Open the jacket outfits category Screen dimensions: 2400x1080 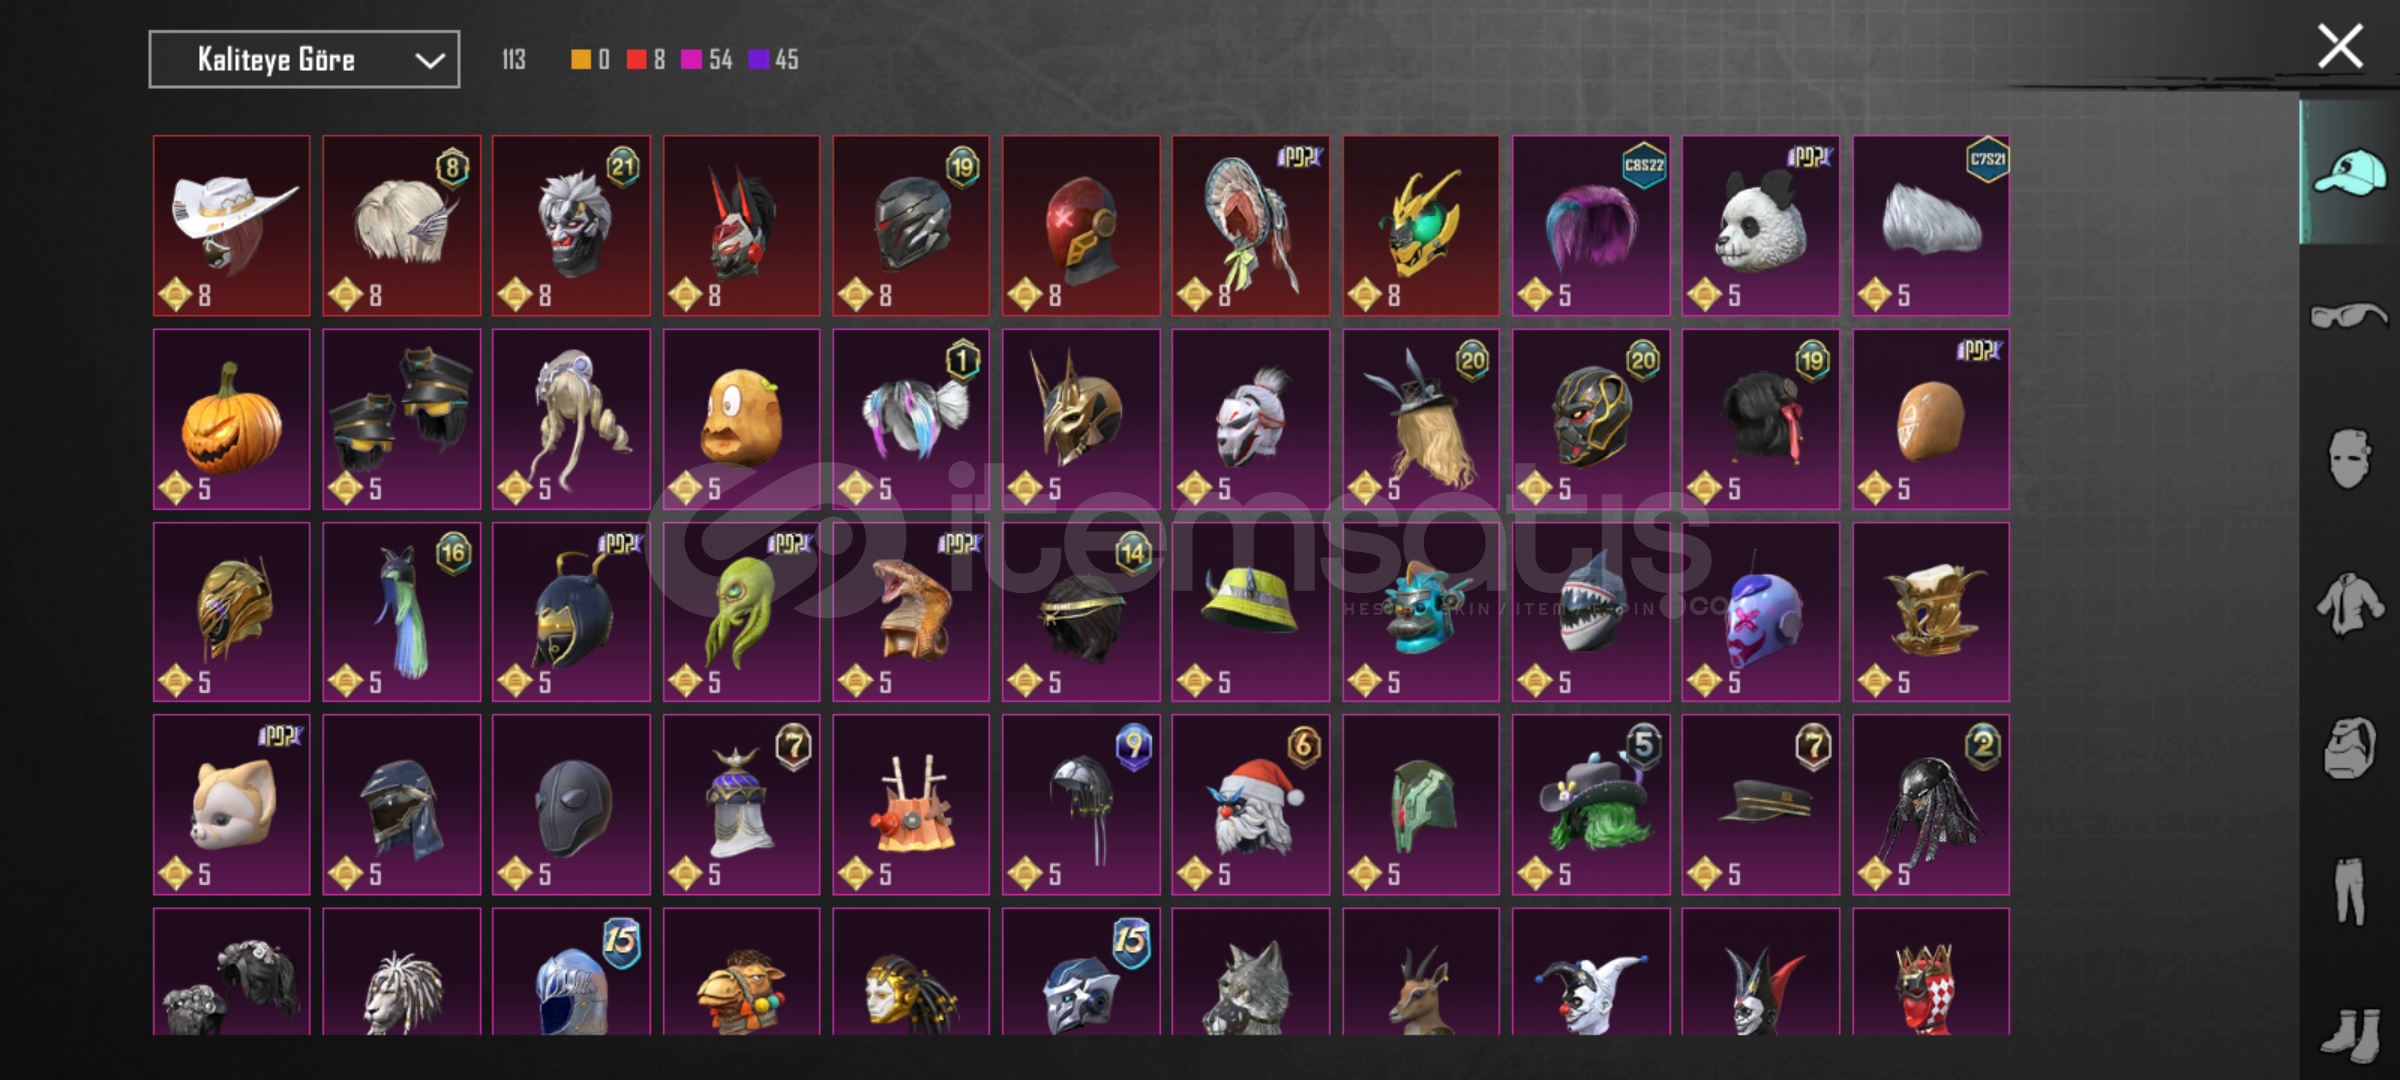[x=2349, y=604]
